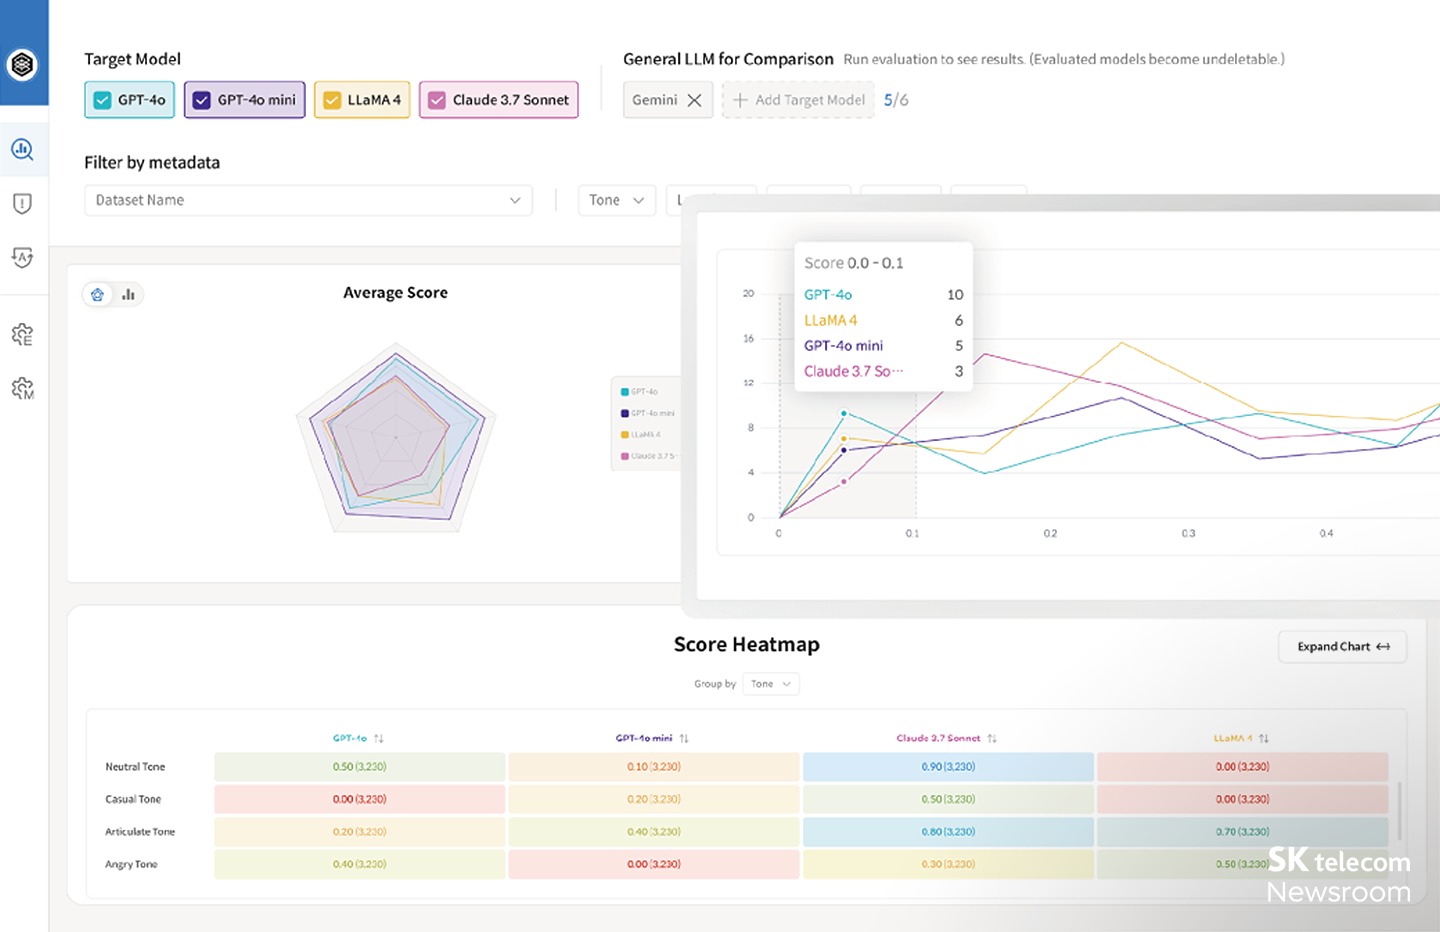This screenshot has height=932, width=1440.
Task: Click the Expand Chart button
Action: [x=1342, y=646]
